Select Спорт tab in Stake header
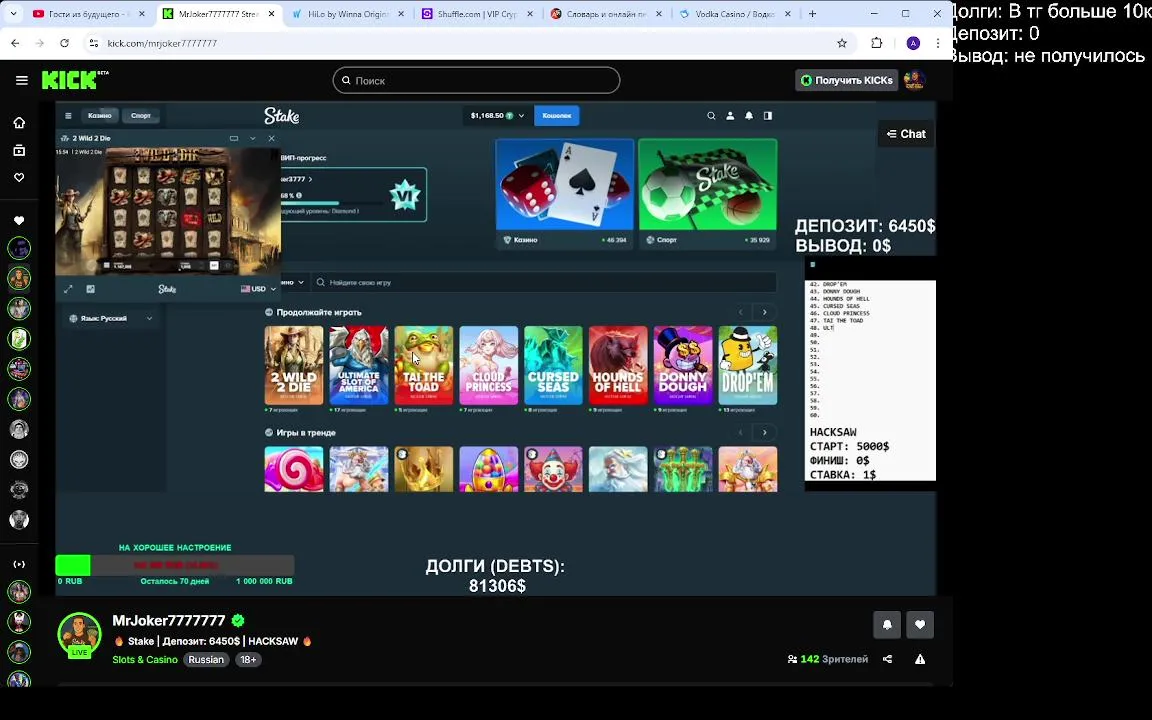The height and width of the screenshot is (720, 1152). (140, 115)
